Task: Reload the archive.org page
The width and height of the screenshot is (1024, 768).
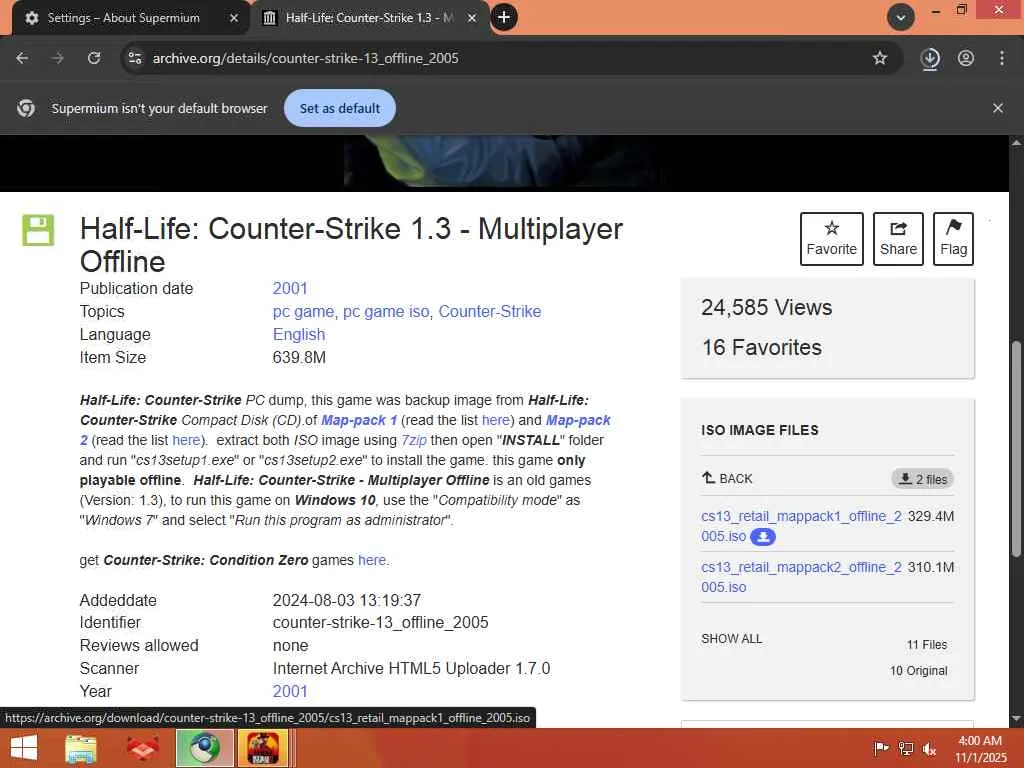Action: 94,58
